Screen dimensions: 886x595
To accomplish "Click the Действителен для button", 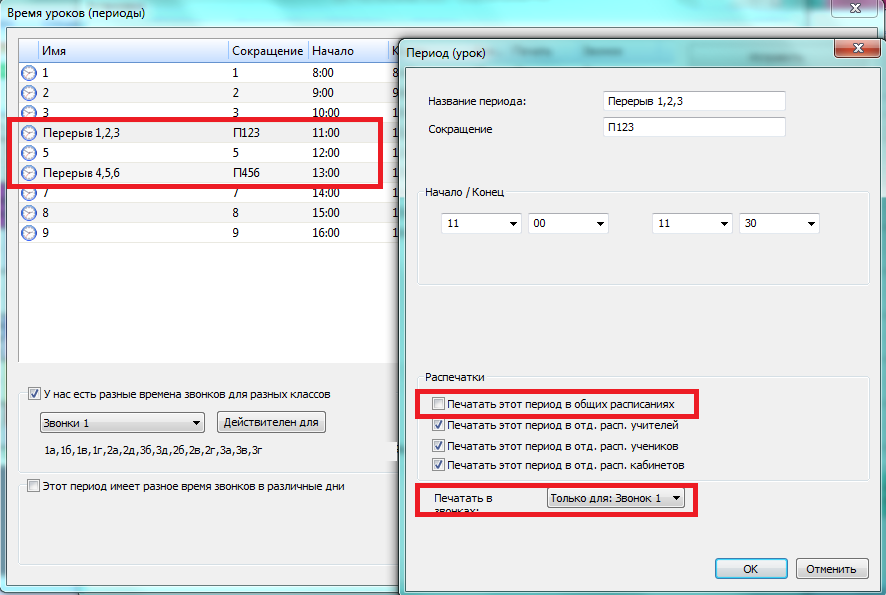I will 272,422.
